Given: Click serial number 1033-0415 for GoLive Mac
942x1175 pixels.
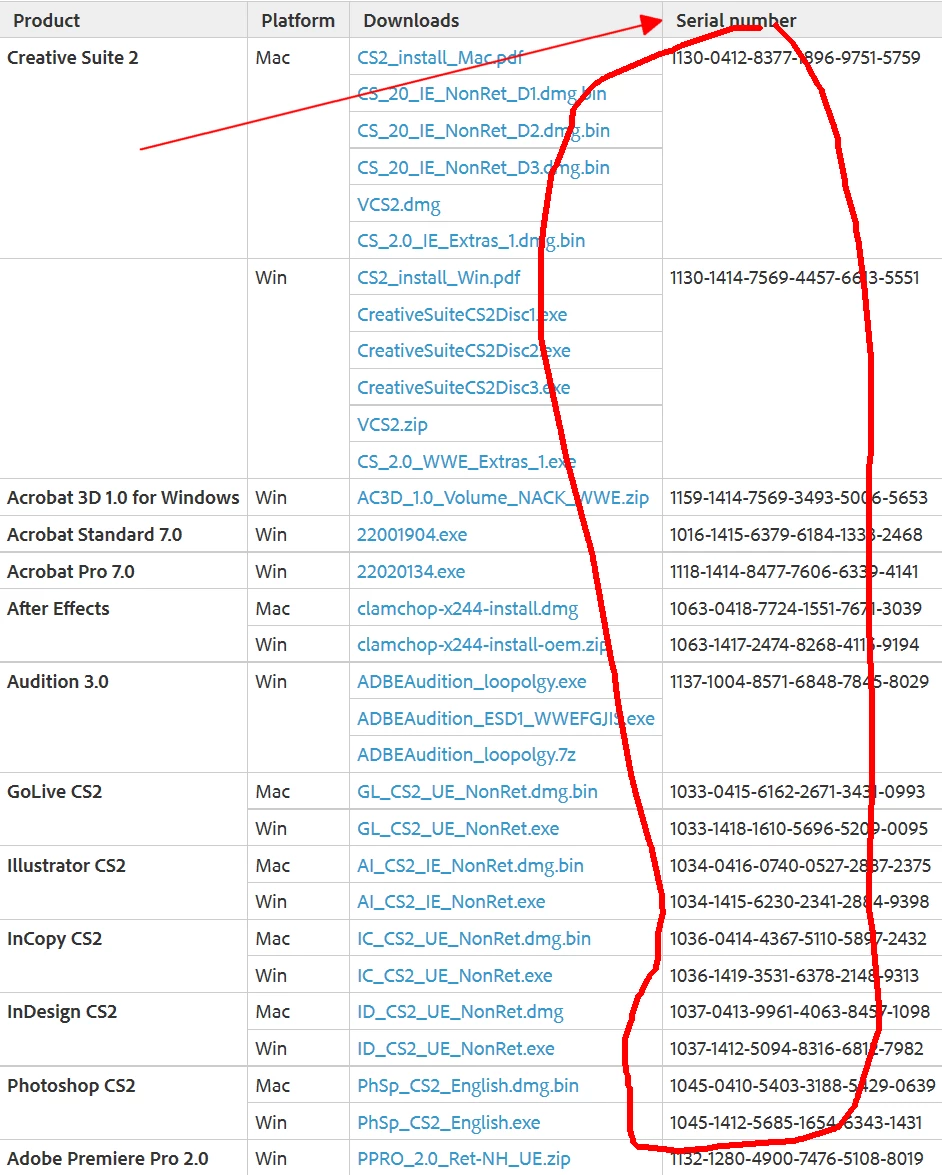Looking at the screenshot, I should tap(797, 792).
